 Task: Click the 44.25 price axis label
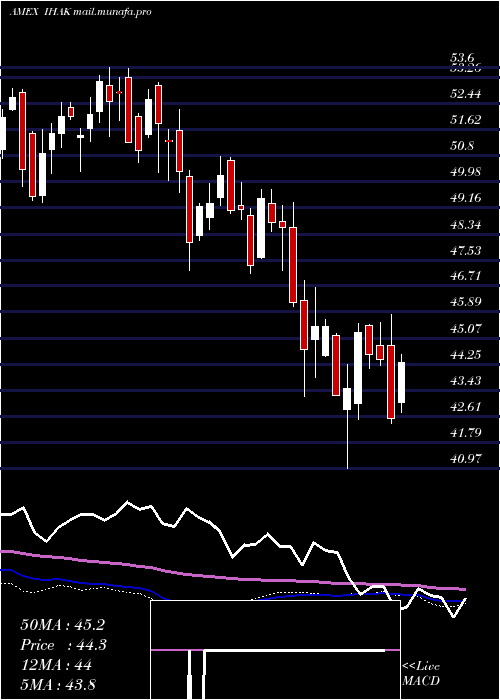(x=466, y=354)
